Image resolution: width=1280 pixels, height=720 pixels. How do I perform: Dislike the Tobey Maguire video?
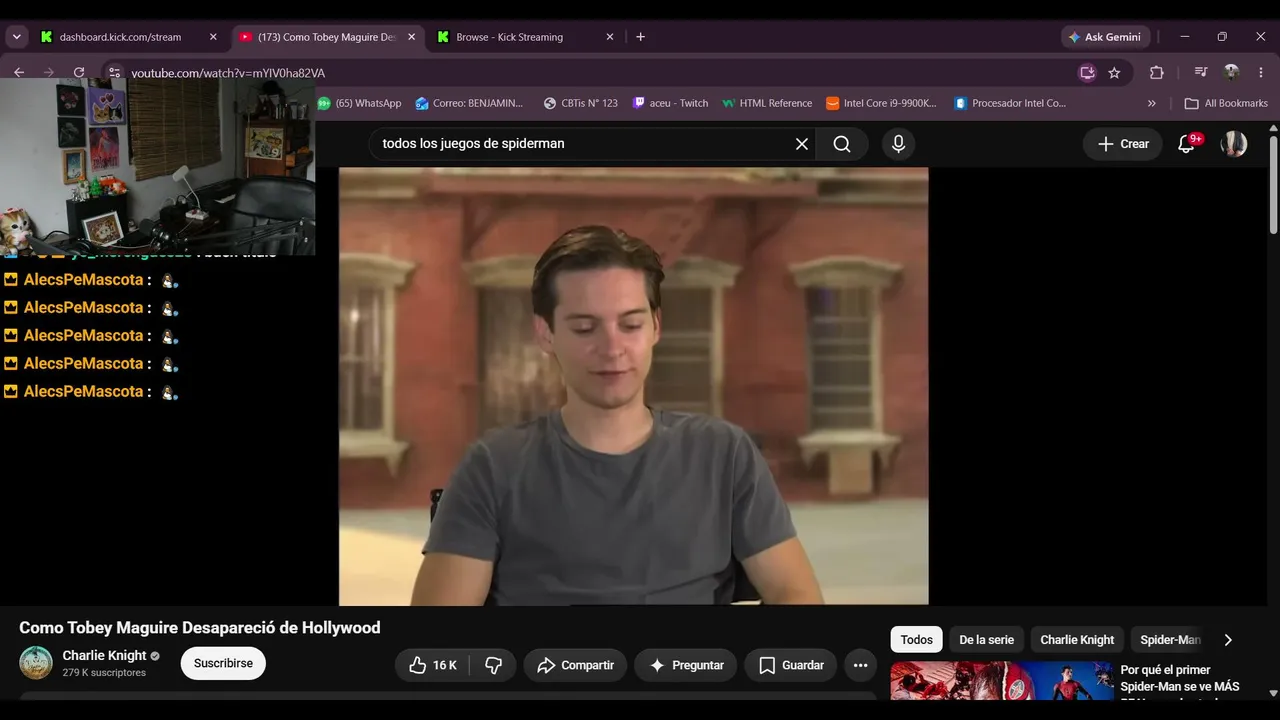click(x=493, y=665)
